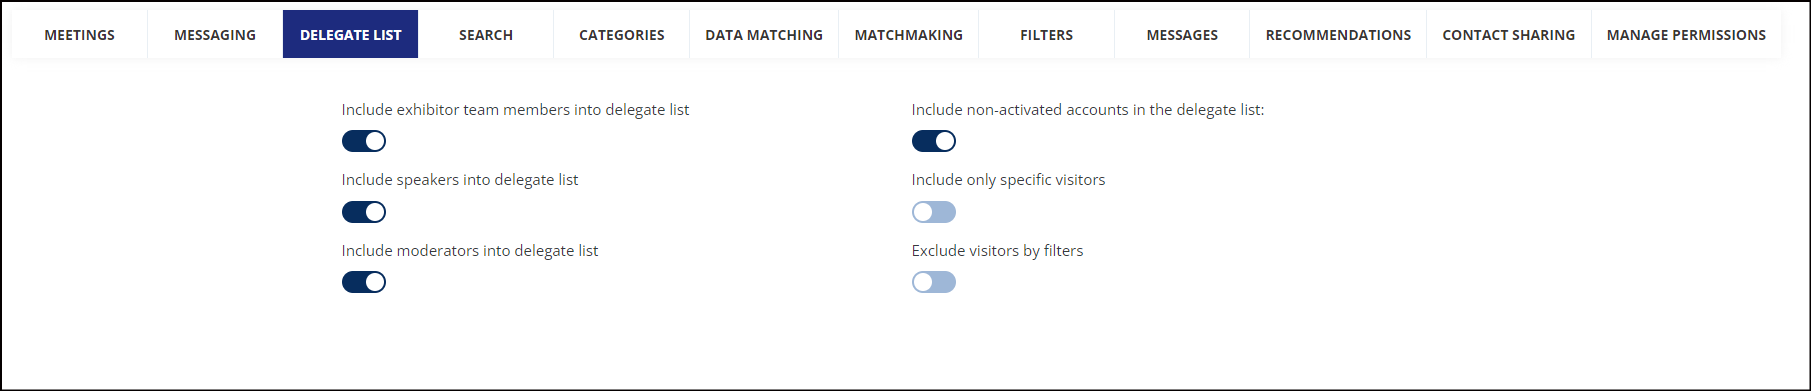Screen dimensions: 1811x391
Task: Turn off include speakers toggle
Action: pos(364,212)
